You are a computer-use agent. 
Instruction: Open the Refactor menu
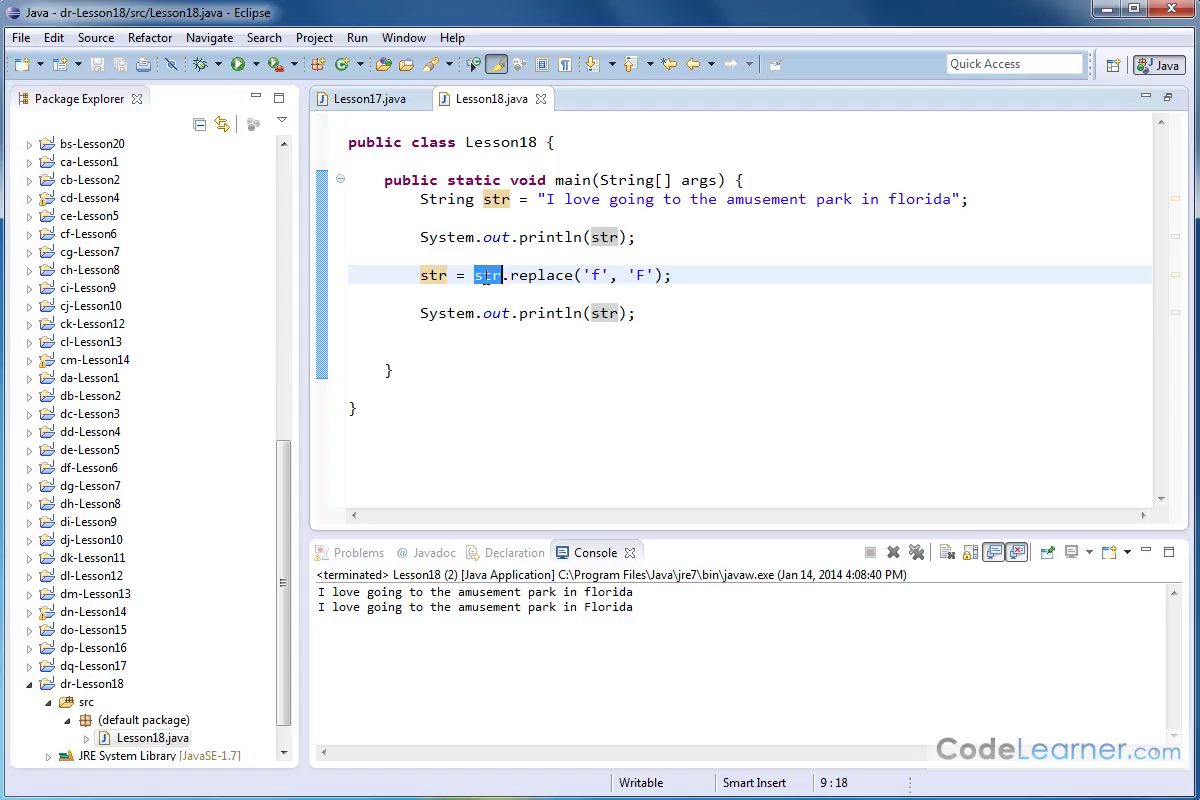(150, 38)
